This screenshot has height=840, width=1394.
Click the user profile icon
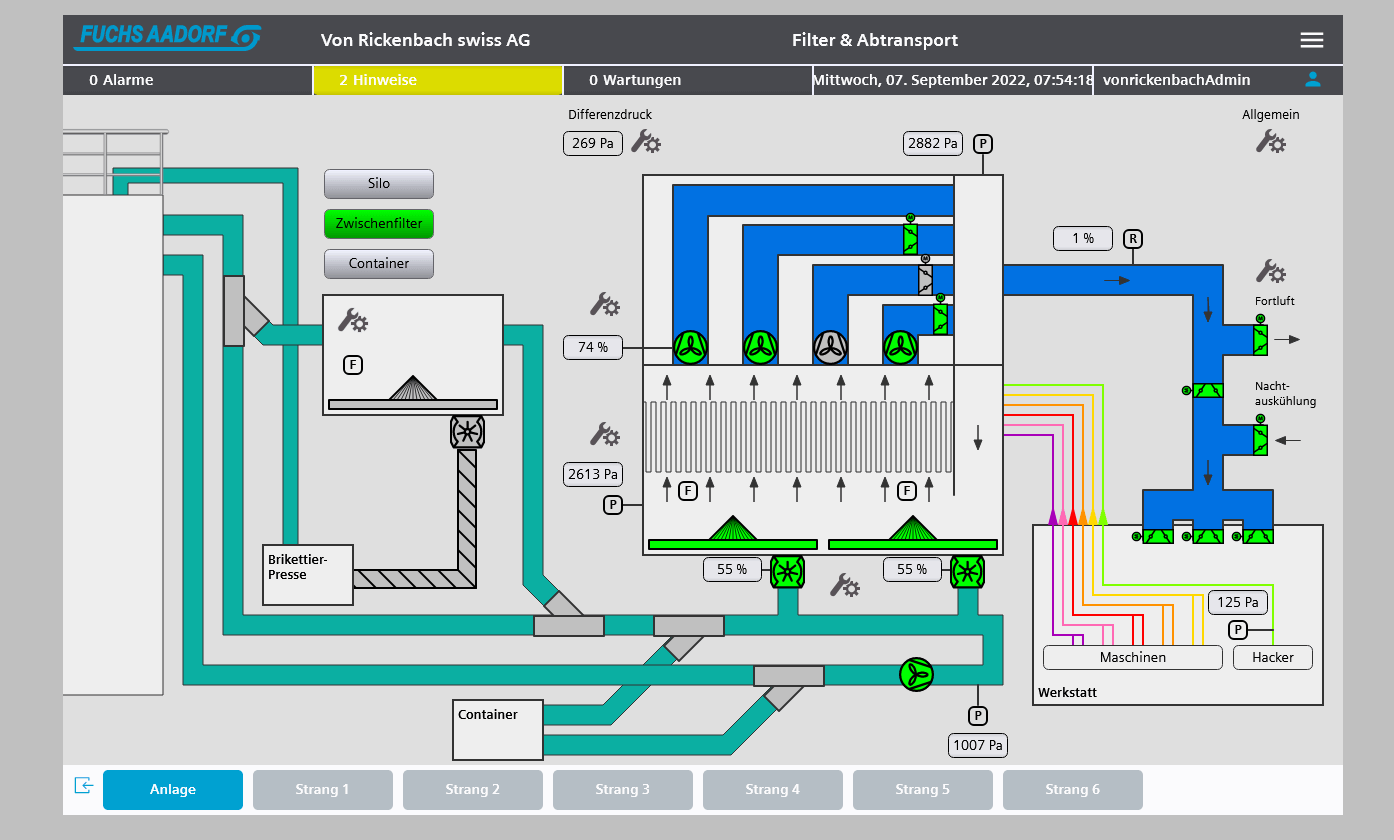click(x=1313, y=79)
